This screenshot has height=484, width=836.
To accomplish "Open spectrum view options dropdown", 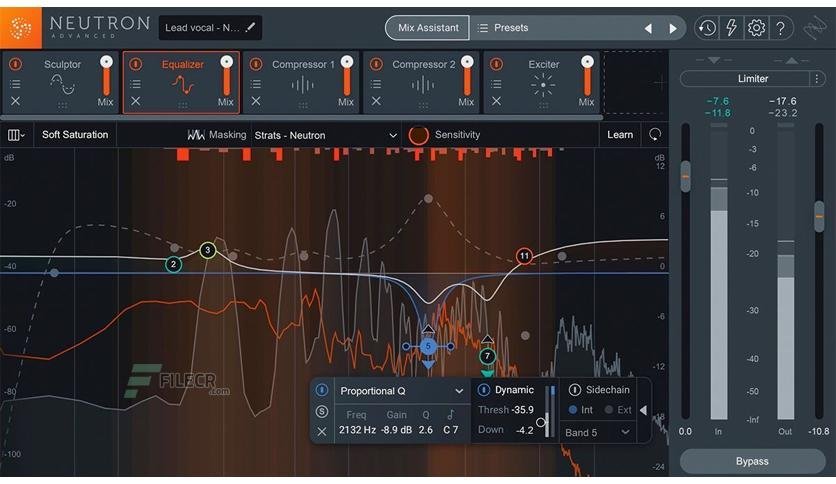I will (x=17, y=135).
